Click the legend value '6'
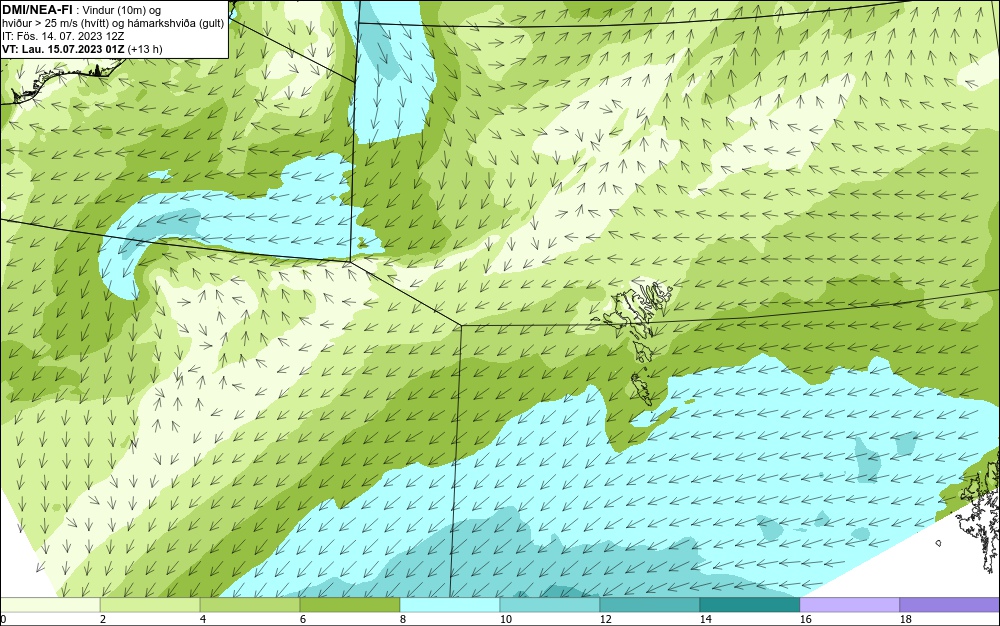The width and height of the screenshot is (1000, 626). tap(303, 619)
